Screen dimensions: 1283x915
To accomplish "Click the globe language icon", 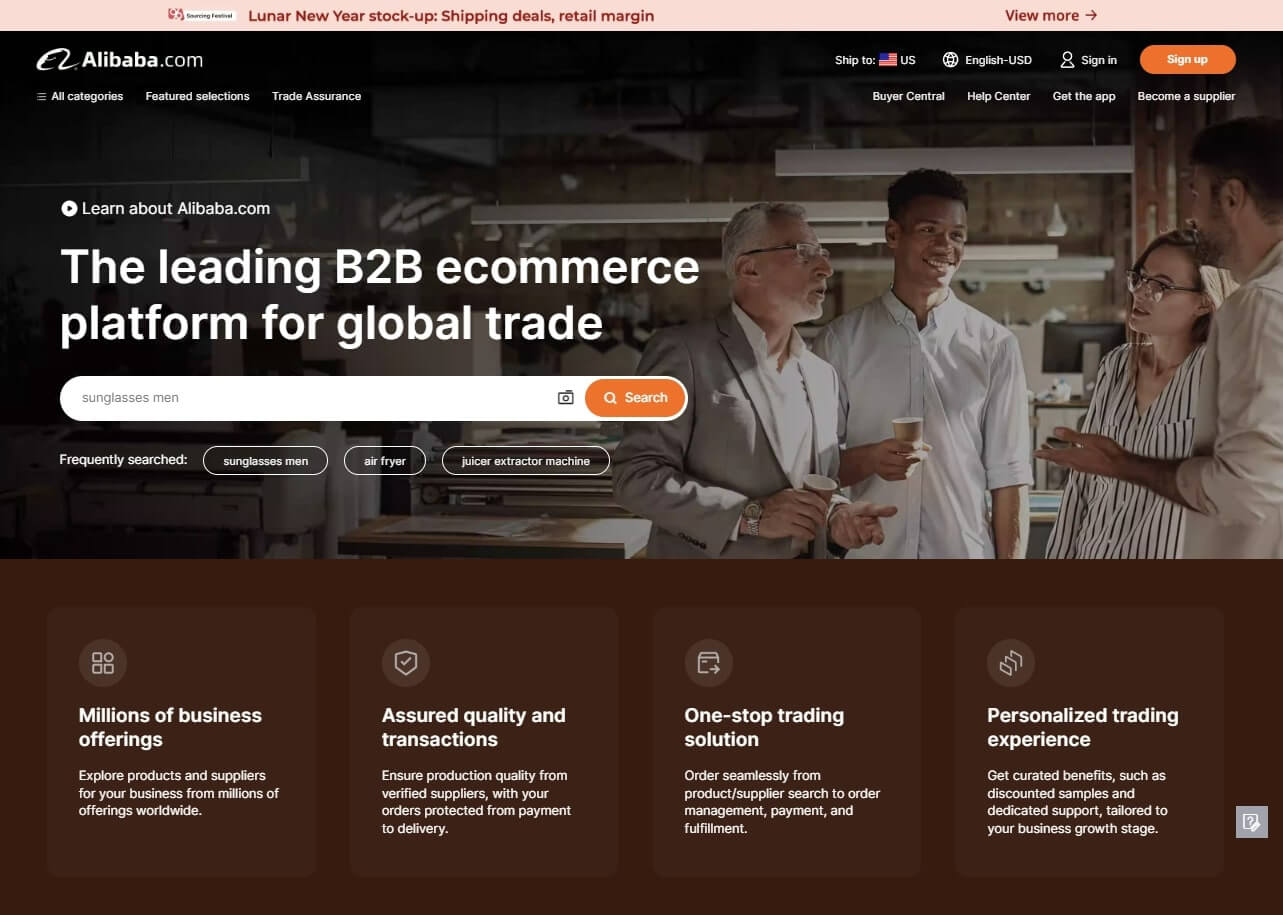I will [x=950, y=60].
